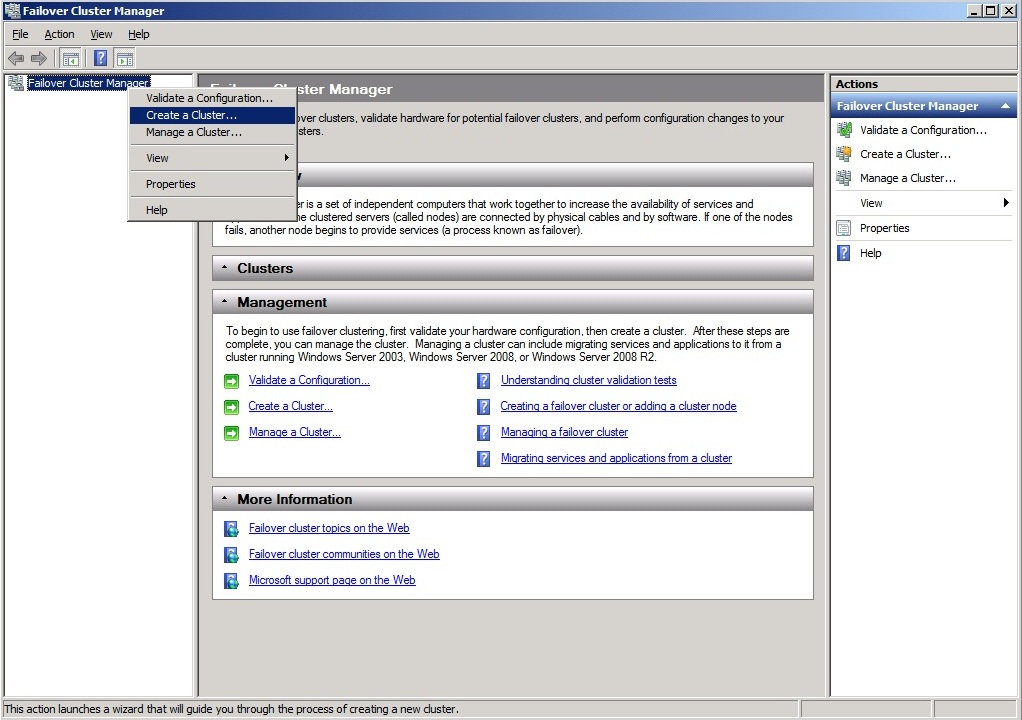Open Manage a Cluster link in Management
This screenshot has width=1022, height=720.
click(295, 432)
